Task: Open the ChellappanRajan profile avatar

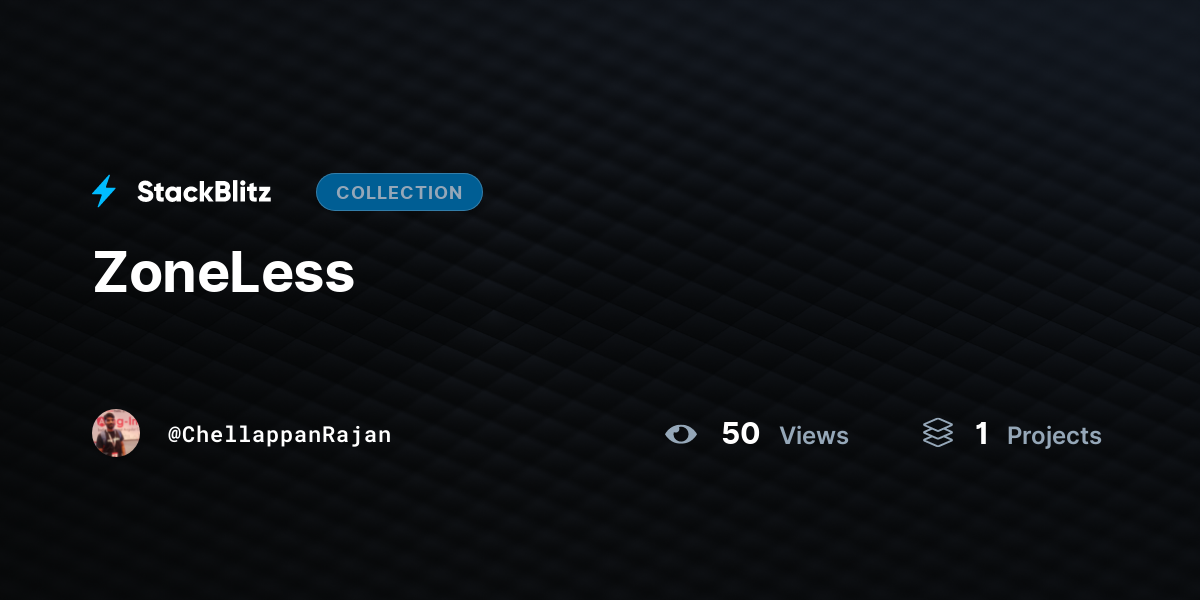Action: (x=116, y=433)
